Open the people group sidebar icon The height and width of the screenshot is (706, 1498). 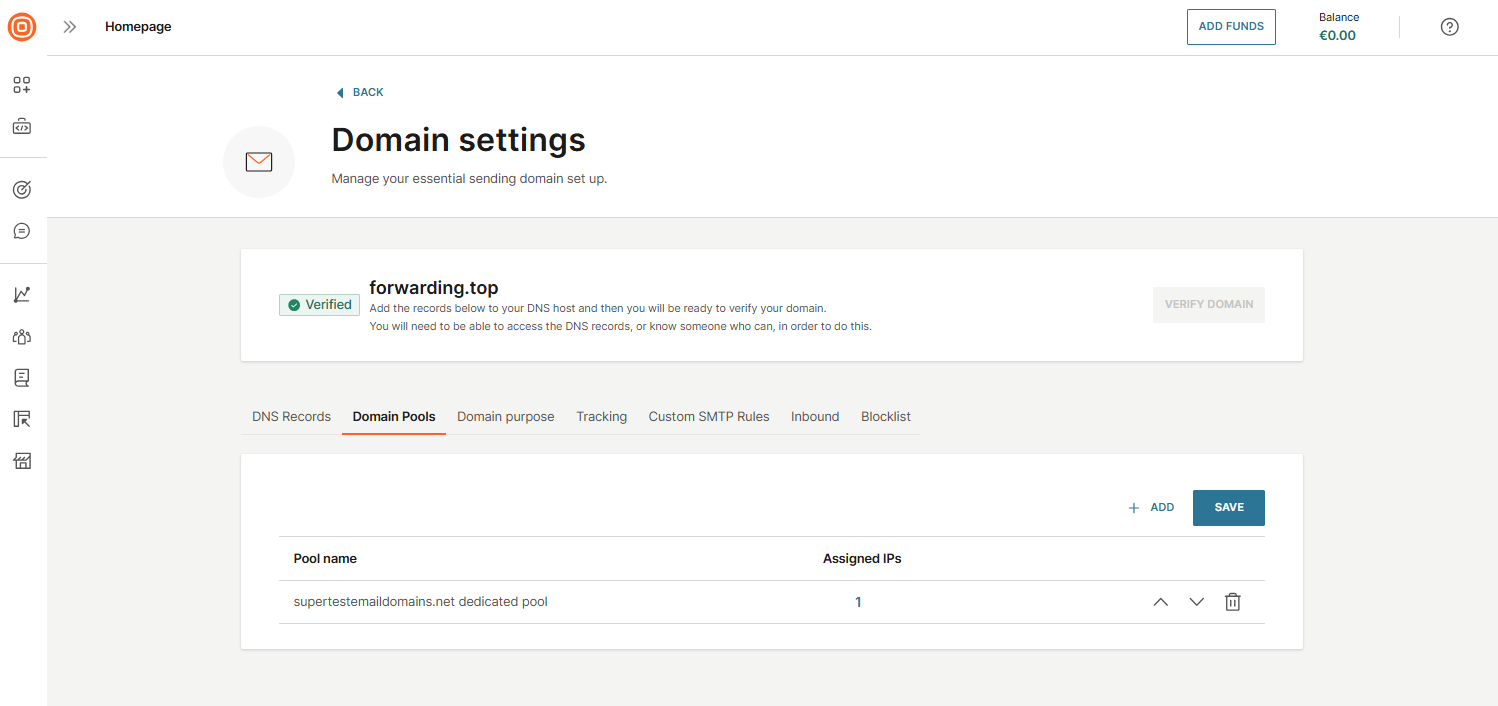click(x=22, y=337)
